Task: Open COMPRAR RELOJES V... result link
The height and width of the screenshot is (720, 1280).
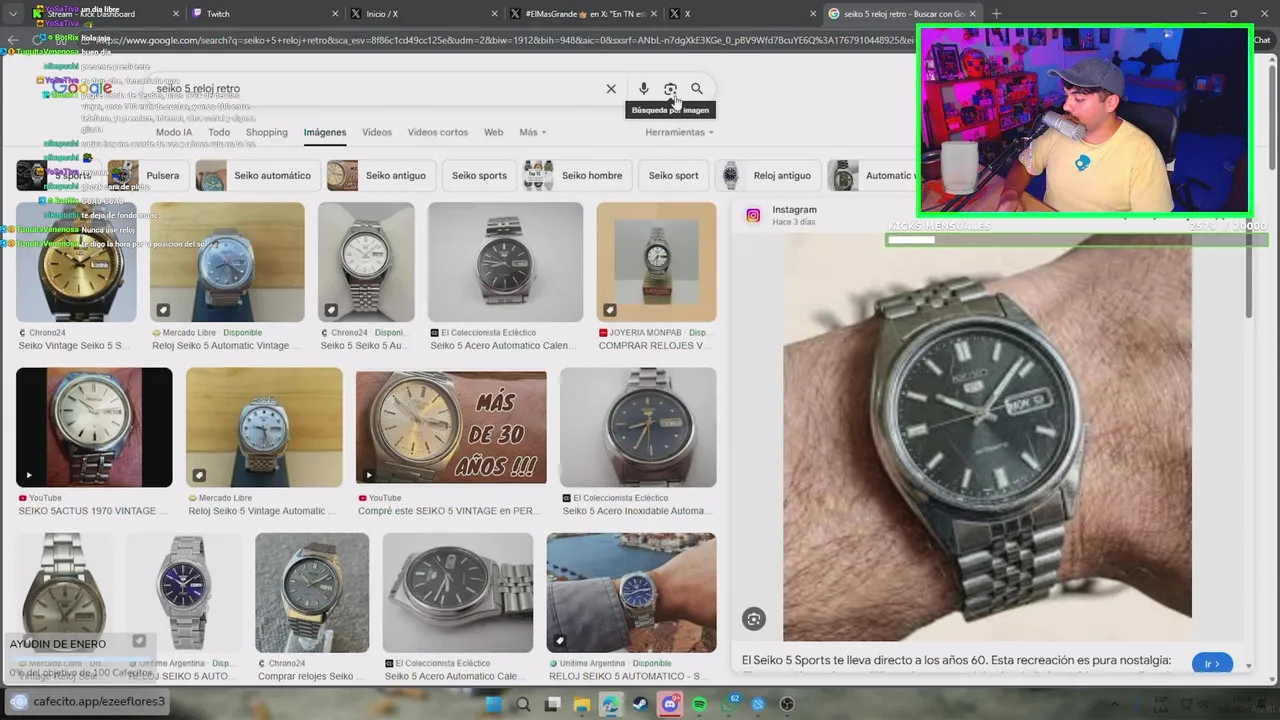Action: click(655, 346)
